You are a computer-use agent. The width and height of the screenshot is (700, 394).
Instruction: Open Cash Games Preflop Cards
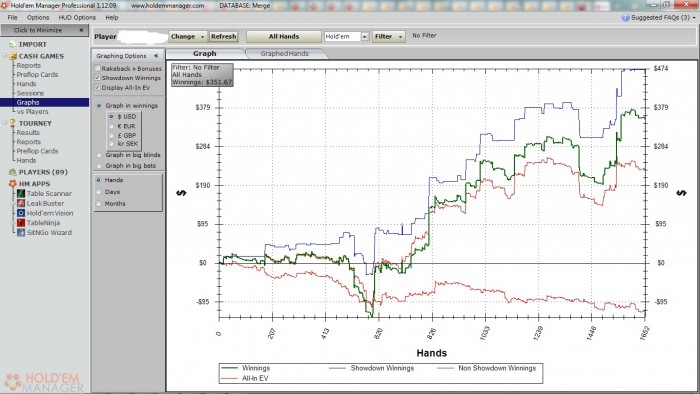pos(38,75)
